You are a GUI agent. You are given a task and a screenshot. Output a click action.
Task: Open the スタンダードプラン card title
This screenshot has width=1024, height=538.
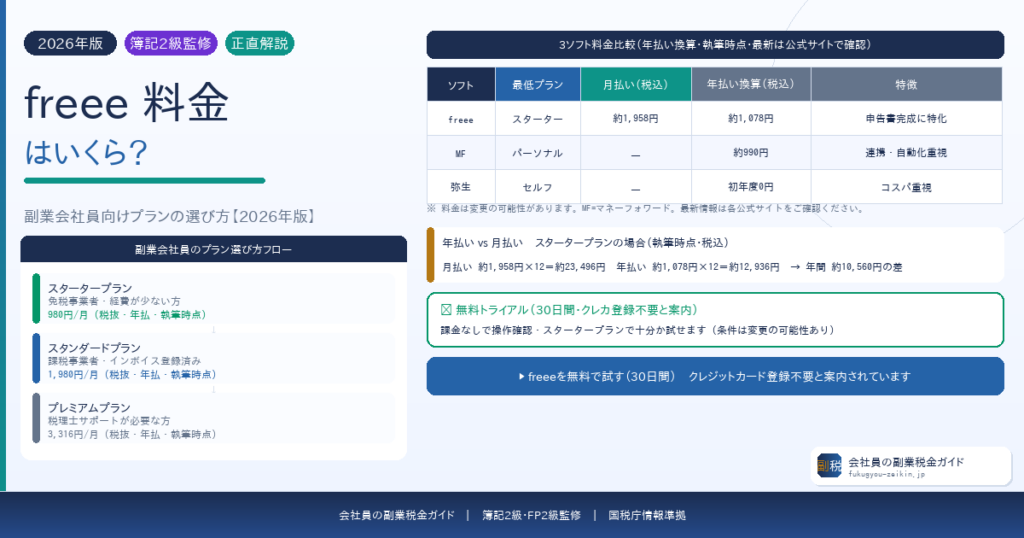(x=94, y=348)
